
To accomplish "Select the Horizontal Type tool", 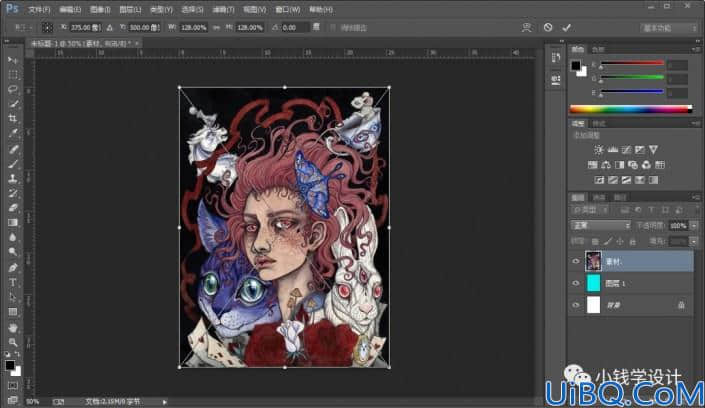I will 13,282.
